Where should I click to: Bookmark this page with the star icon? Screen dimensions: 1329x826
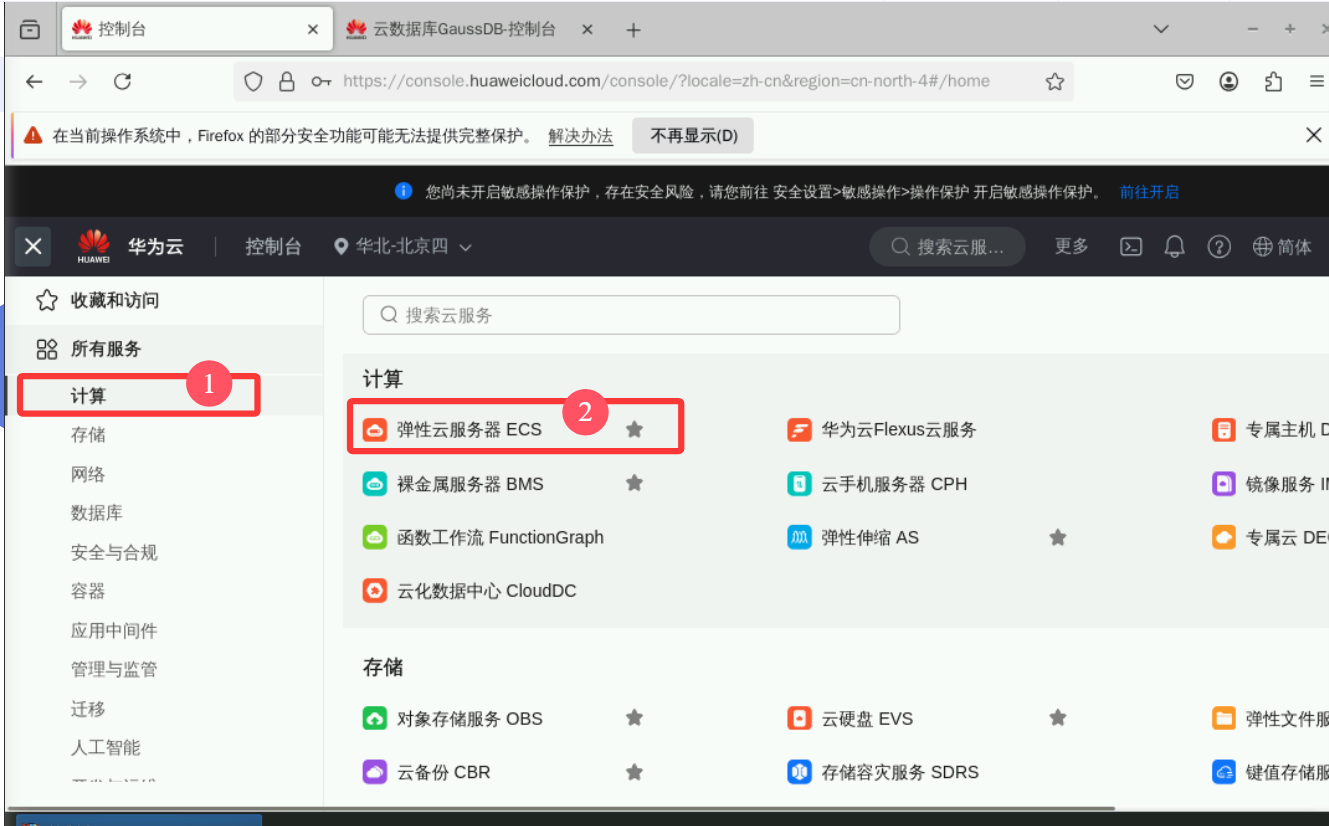(1055, 82)
